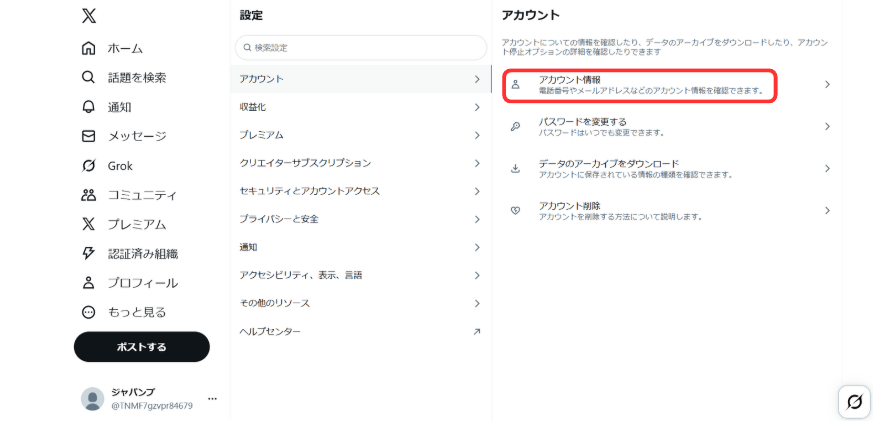Click 話題を検索 label in sidebar

137,77
